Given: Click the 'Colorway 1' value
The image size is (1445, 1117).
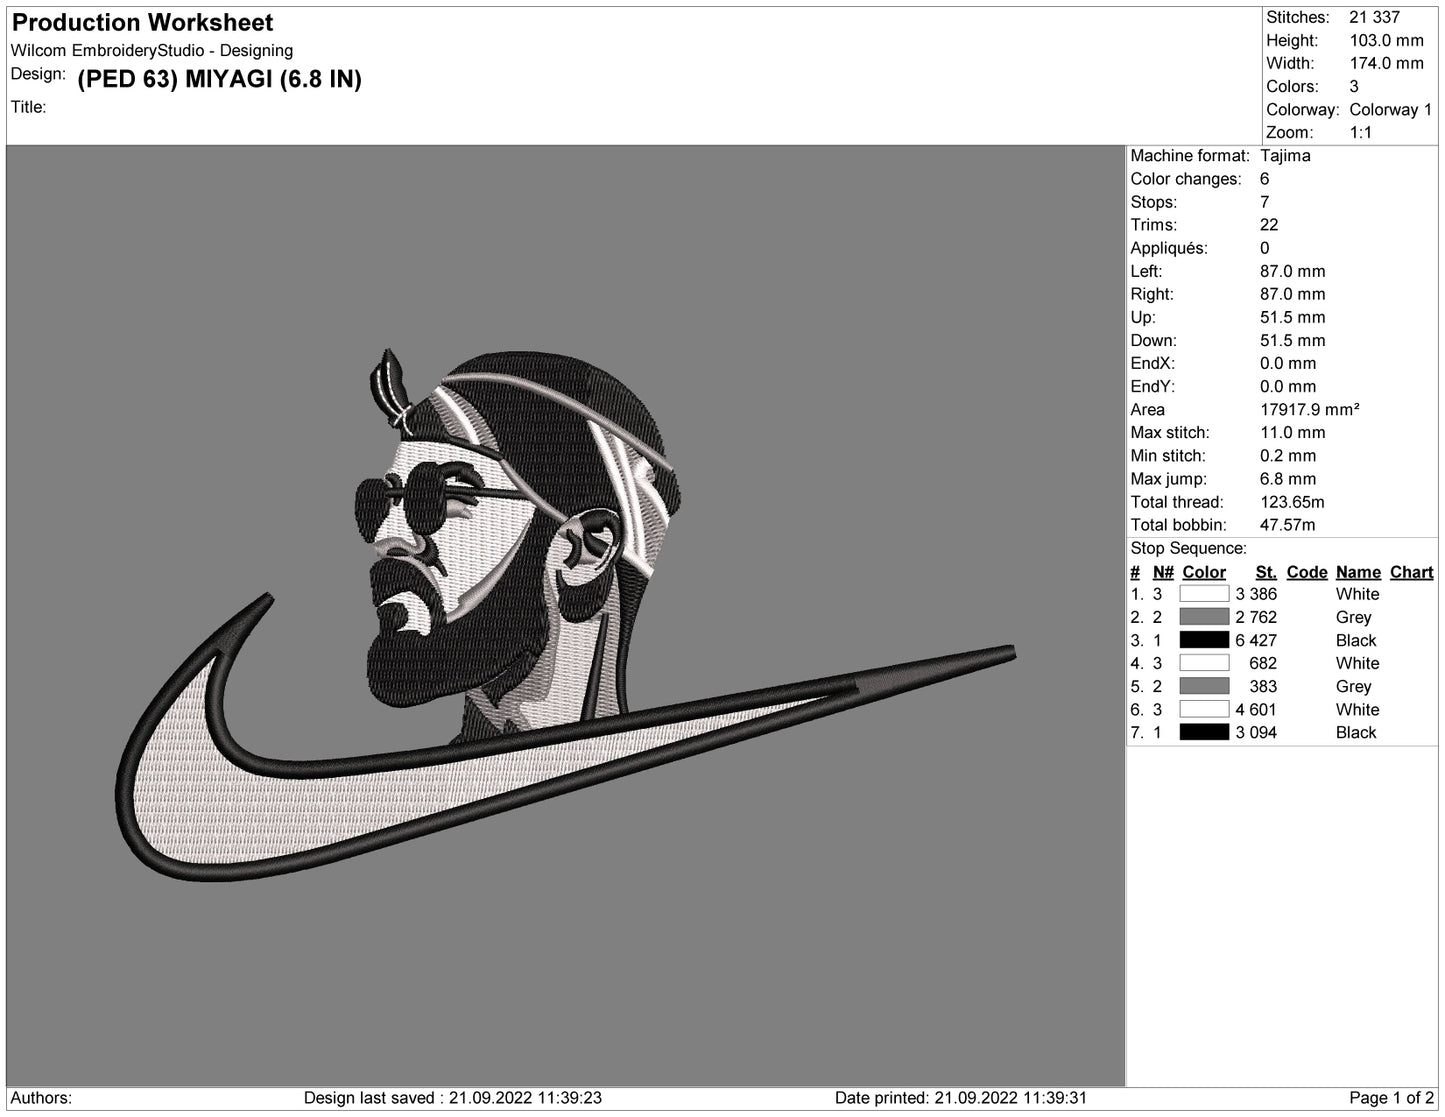Looking at the screenshot, I should click(1390, 109).
